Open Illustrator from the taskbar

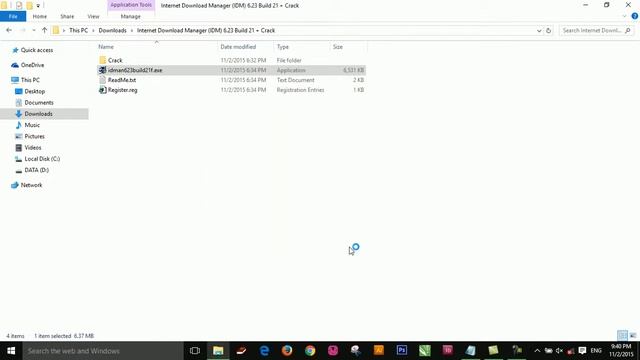[x=379, y=351]
